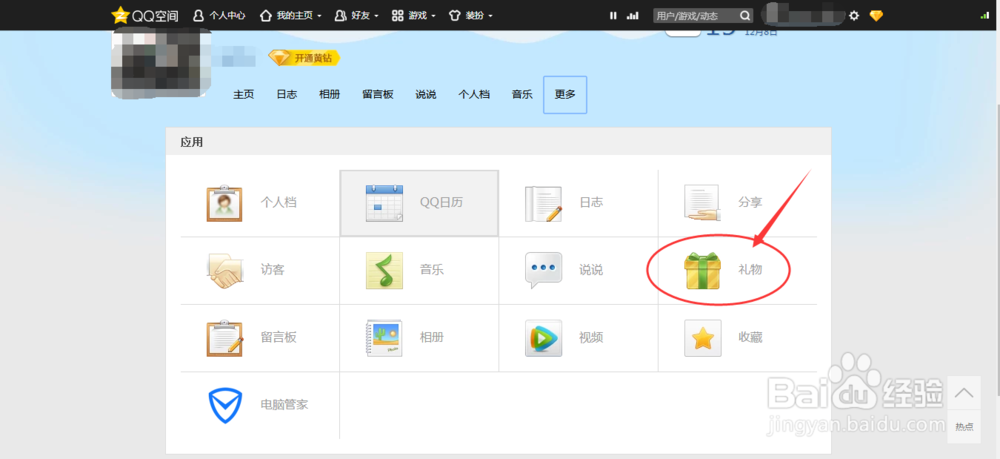Click the 视频 text label
1000x459 pixels.
[591, 337]
